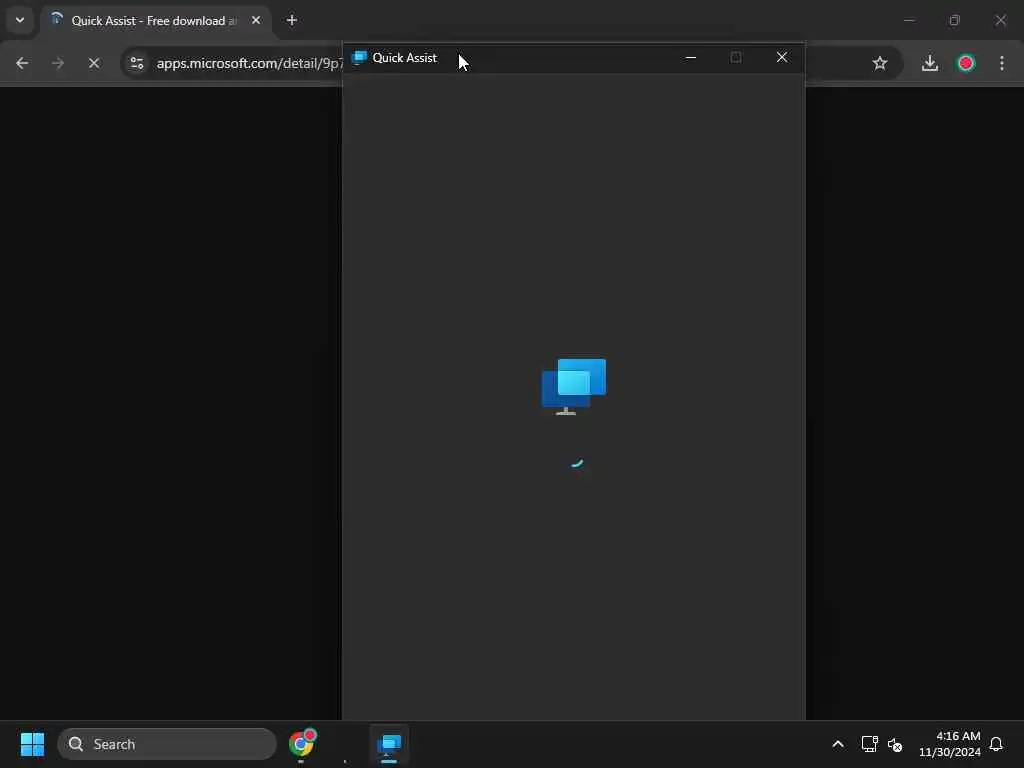
Task: Restore down the Chrome window
Action: (955, 20)
